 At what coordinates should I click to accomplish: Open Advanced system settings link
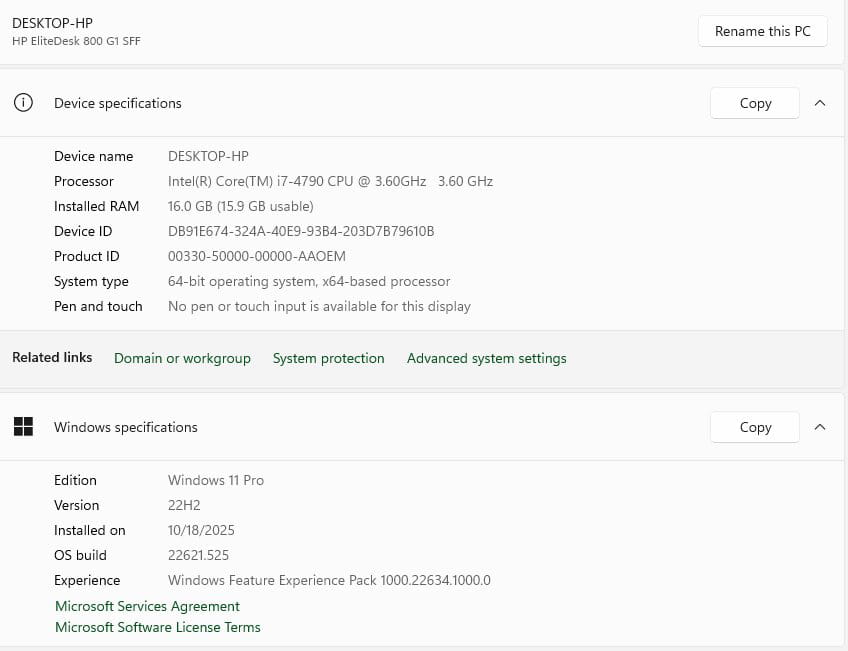486,358
